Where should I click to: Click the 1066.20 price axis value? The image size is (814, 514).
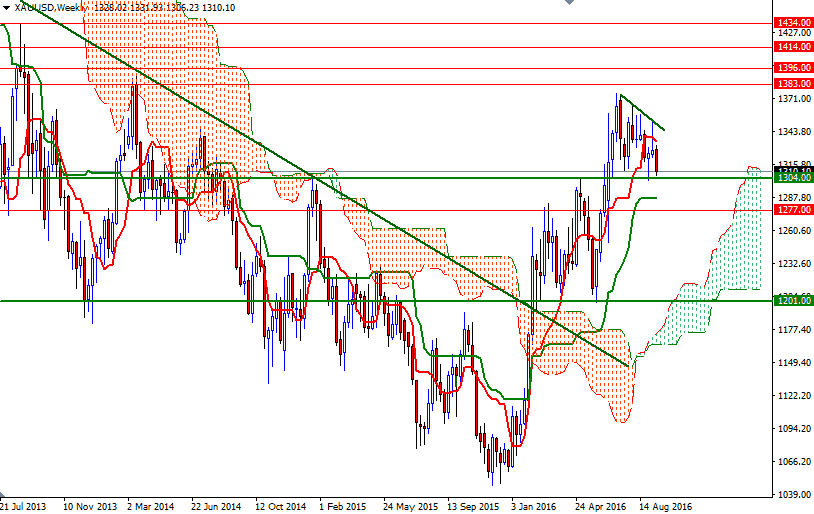click(x=794, y=462)
